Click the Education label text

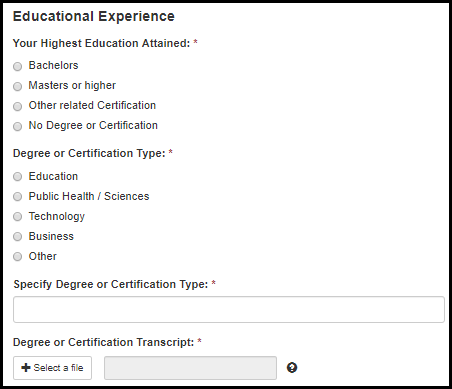pyautogui.click(x=53, y=176)
